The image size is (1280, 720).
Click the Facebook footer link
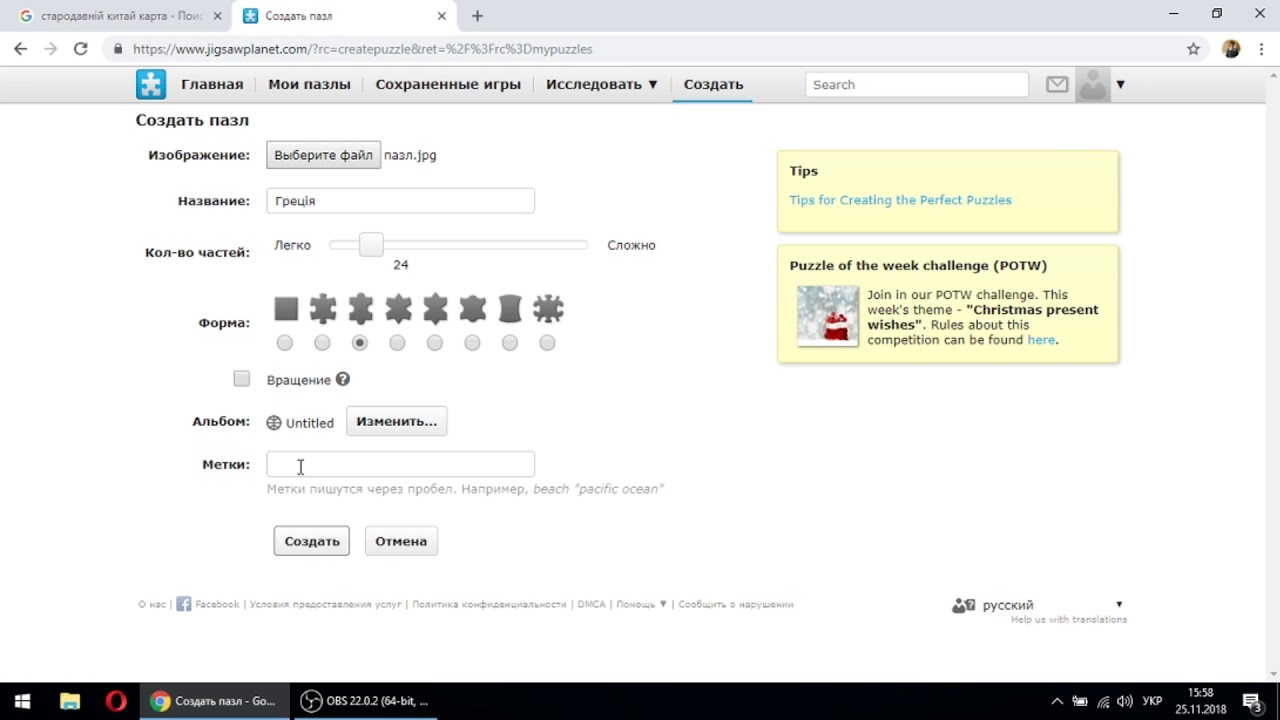pos(208,604)
